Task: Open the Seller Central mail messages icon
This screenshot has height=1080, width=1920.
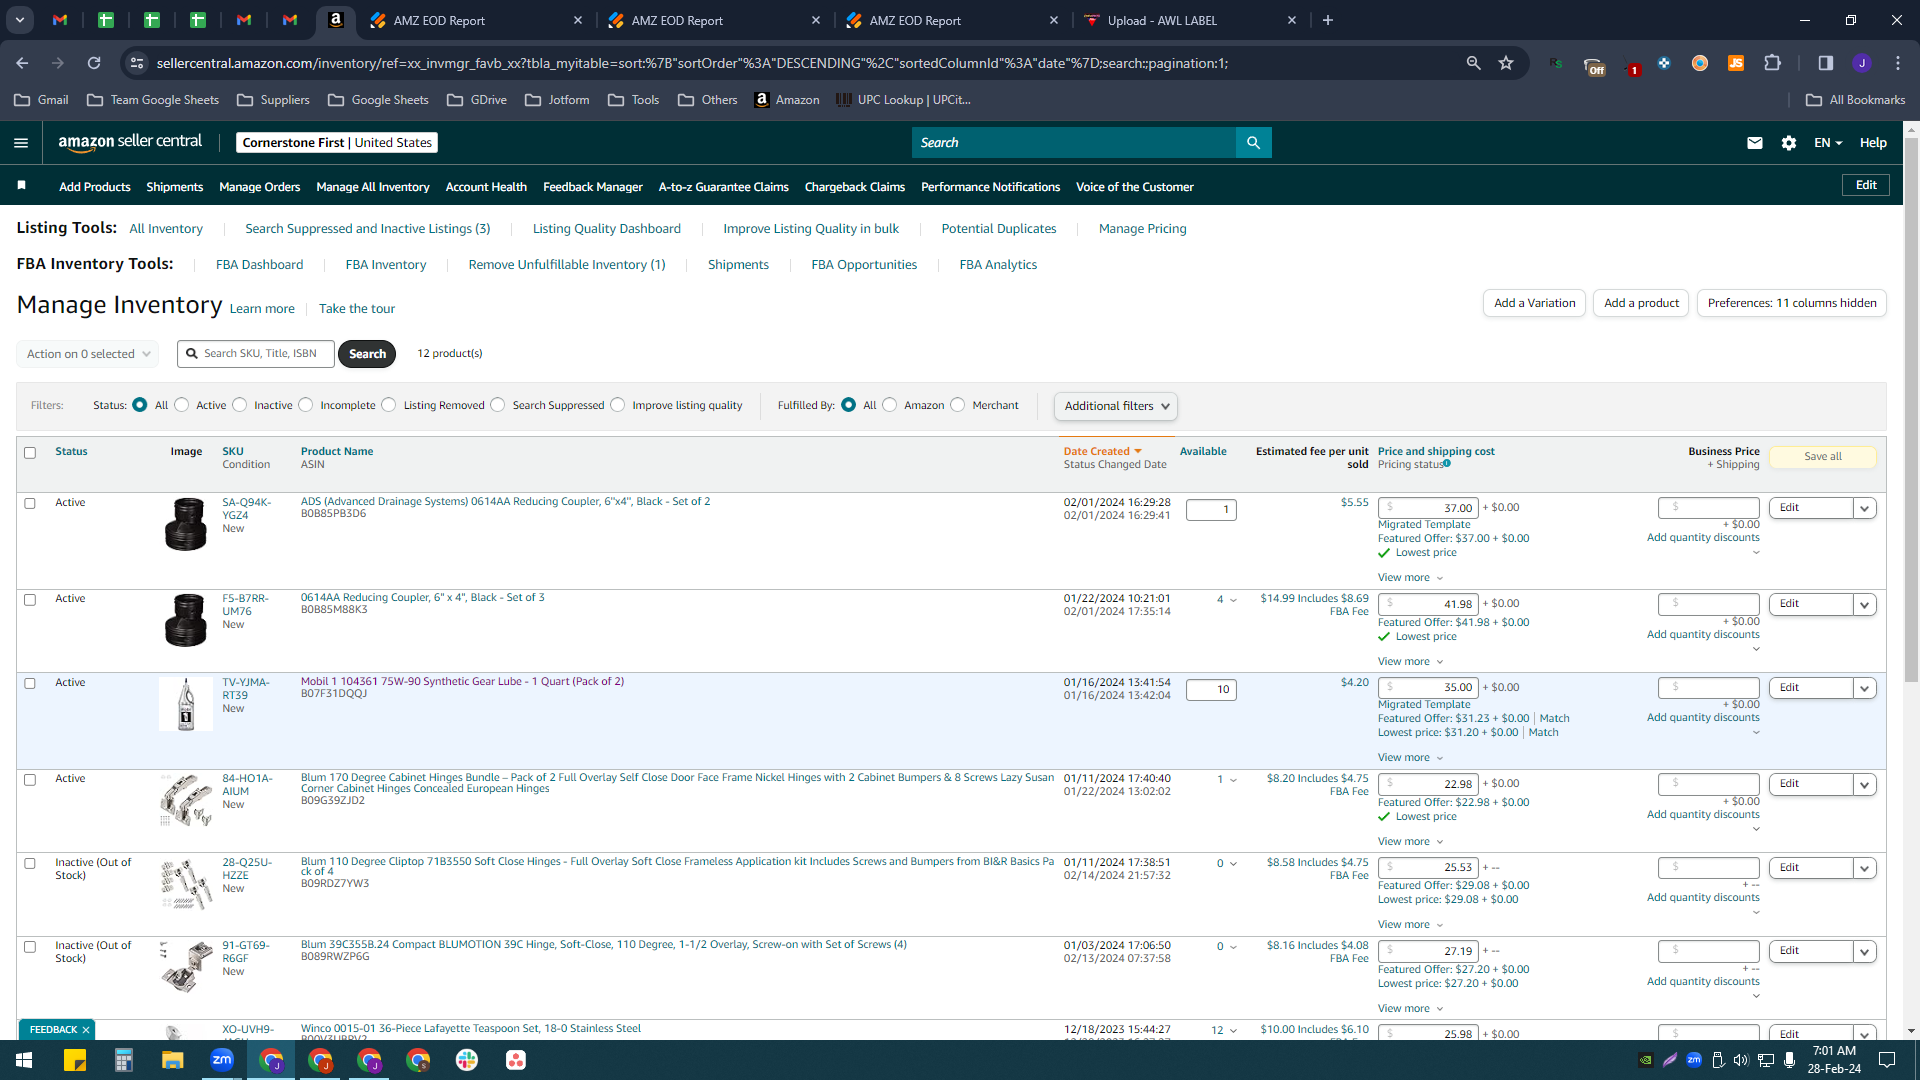Action: click(x=1754, y=143)
